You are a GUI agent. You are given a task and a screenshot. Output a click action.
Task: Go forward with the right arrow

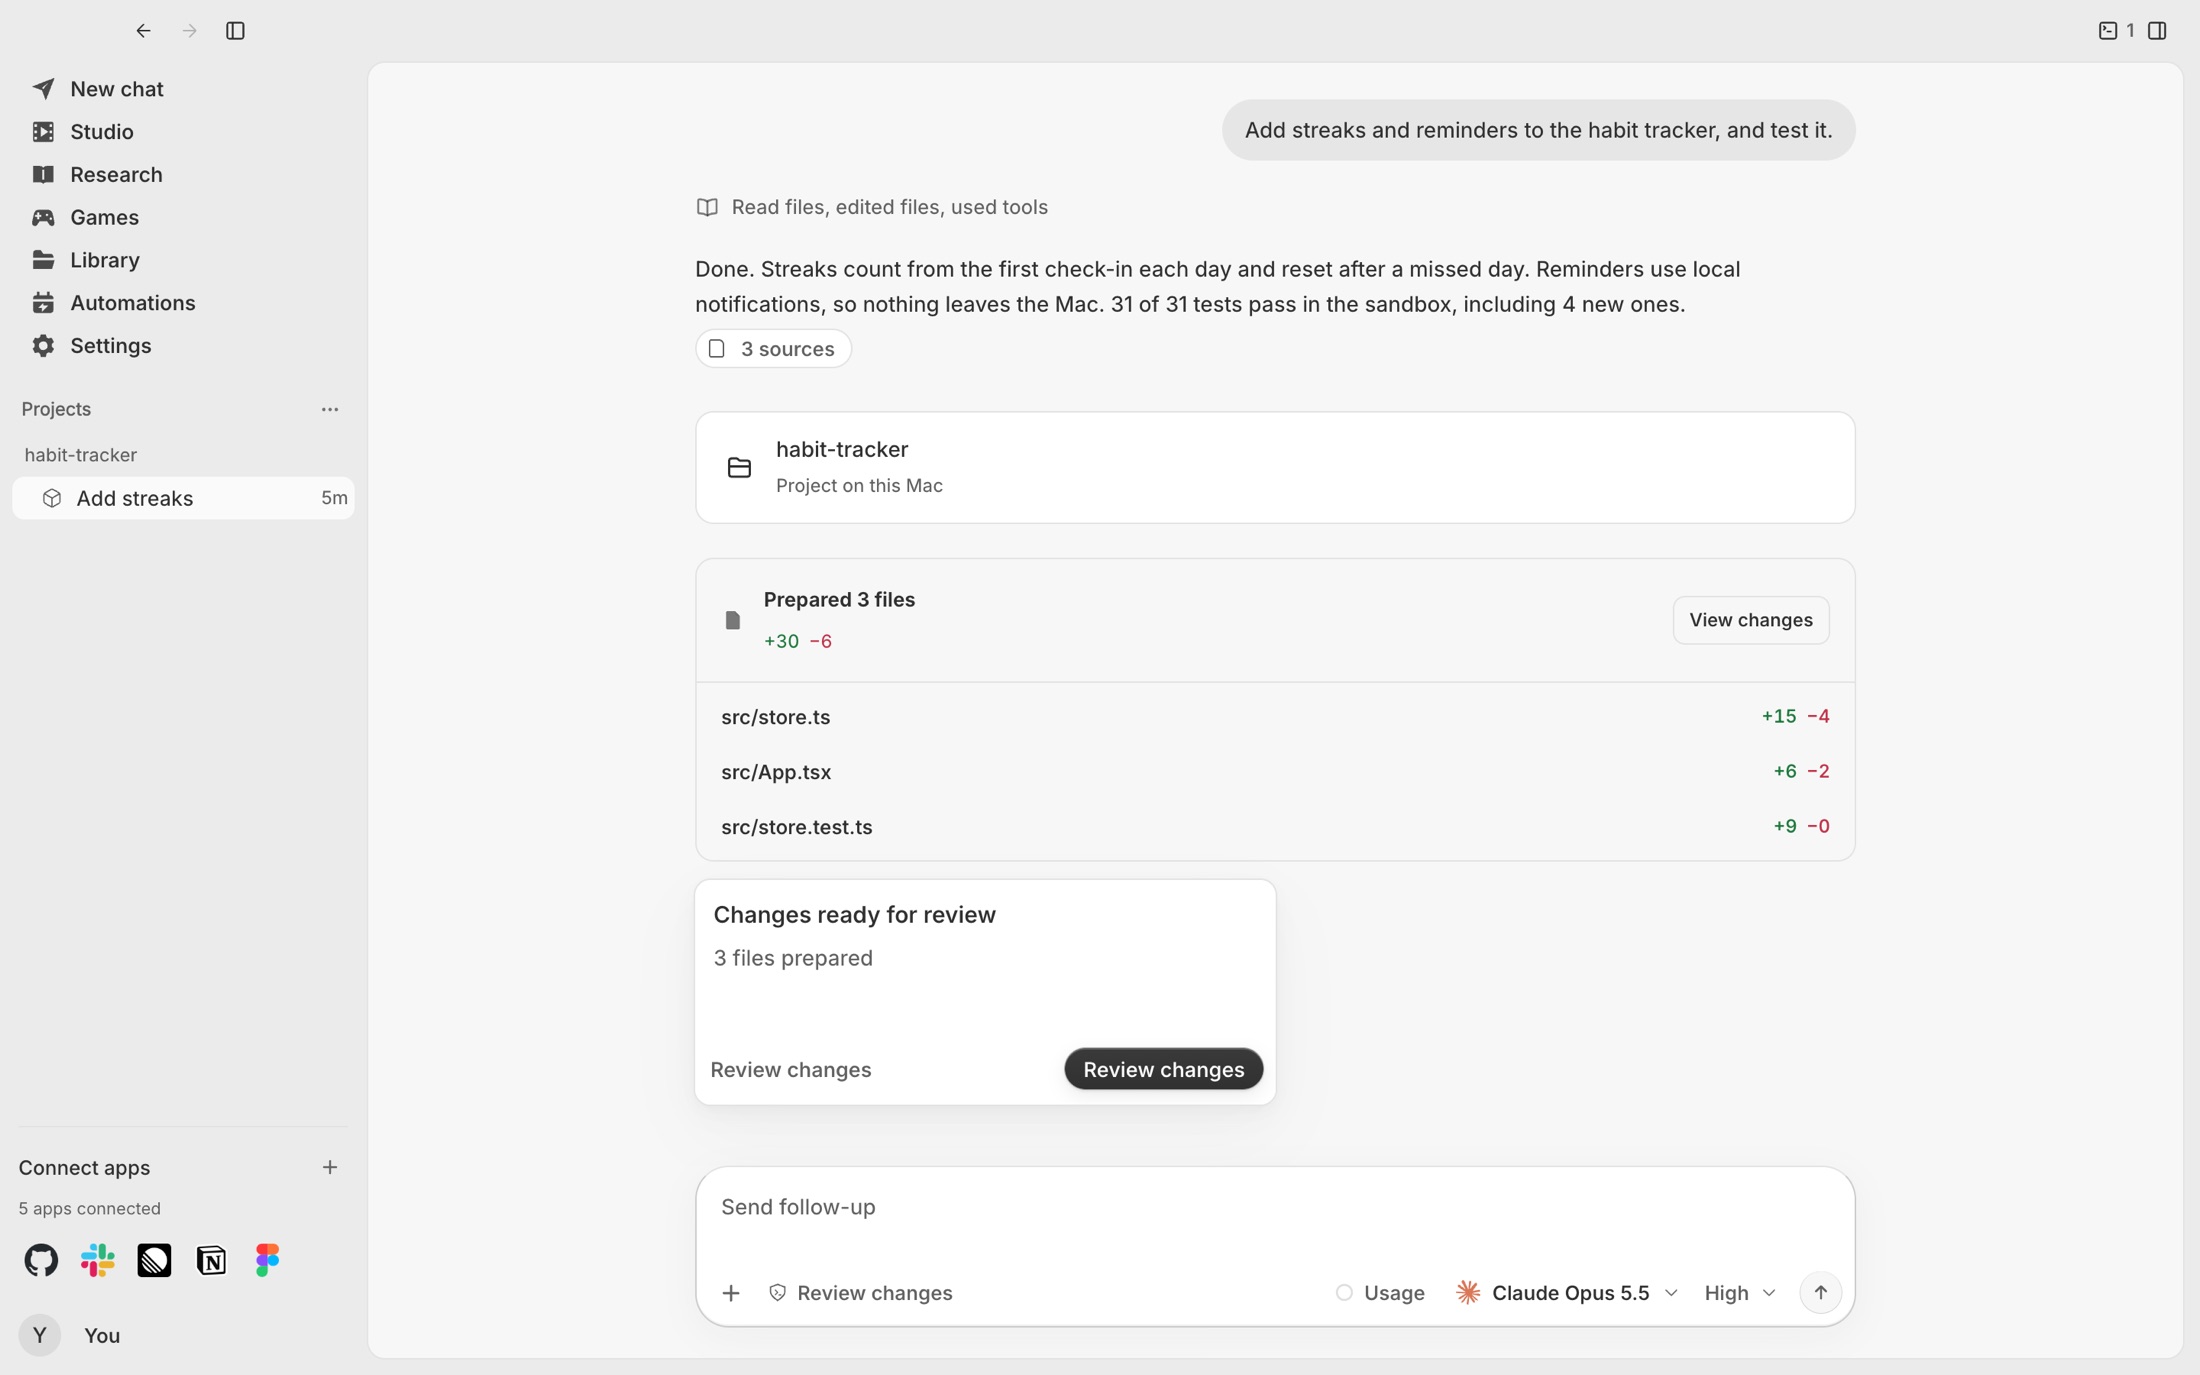pos(189,31)
